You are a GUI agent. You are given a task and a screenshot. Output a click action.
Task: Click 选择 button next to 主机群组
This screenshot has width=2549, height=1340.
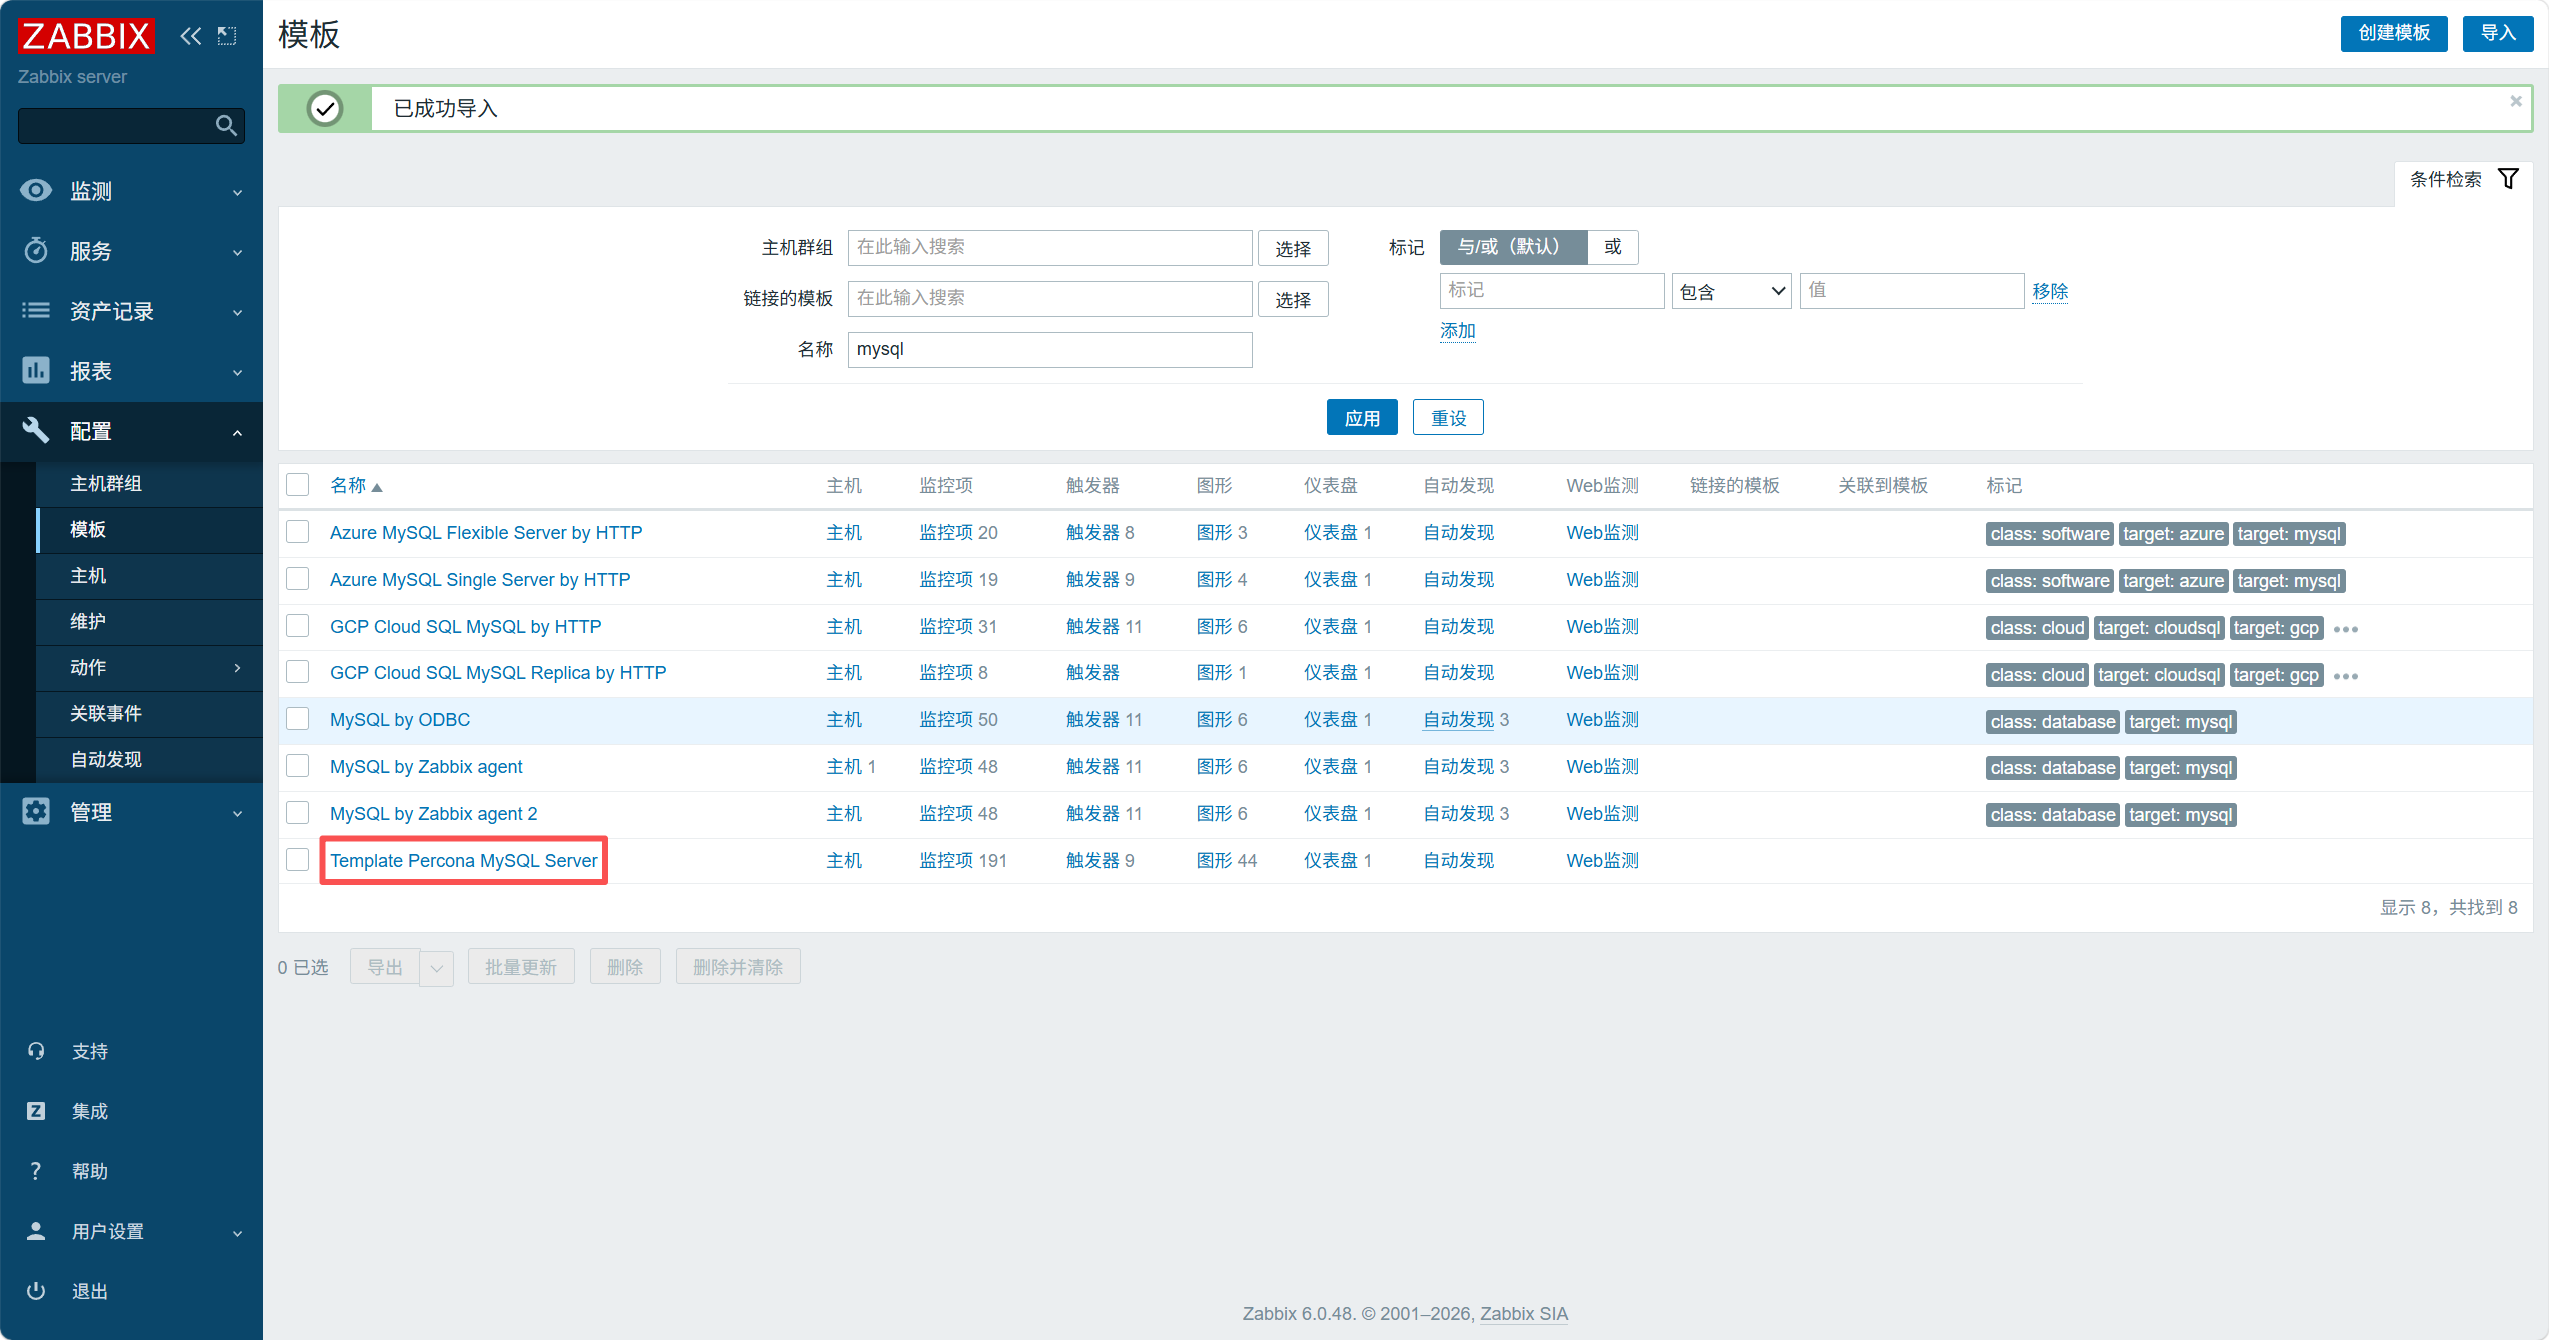[1293, 248]
